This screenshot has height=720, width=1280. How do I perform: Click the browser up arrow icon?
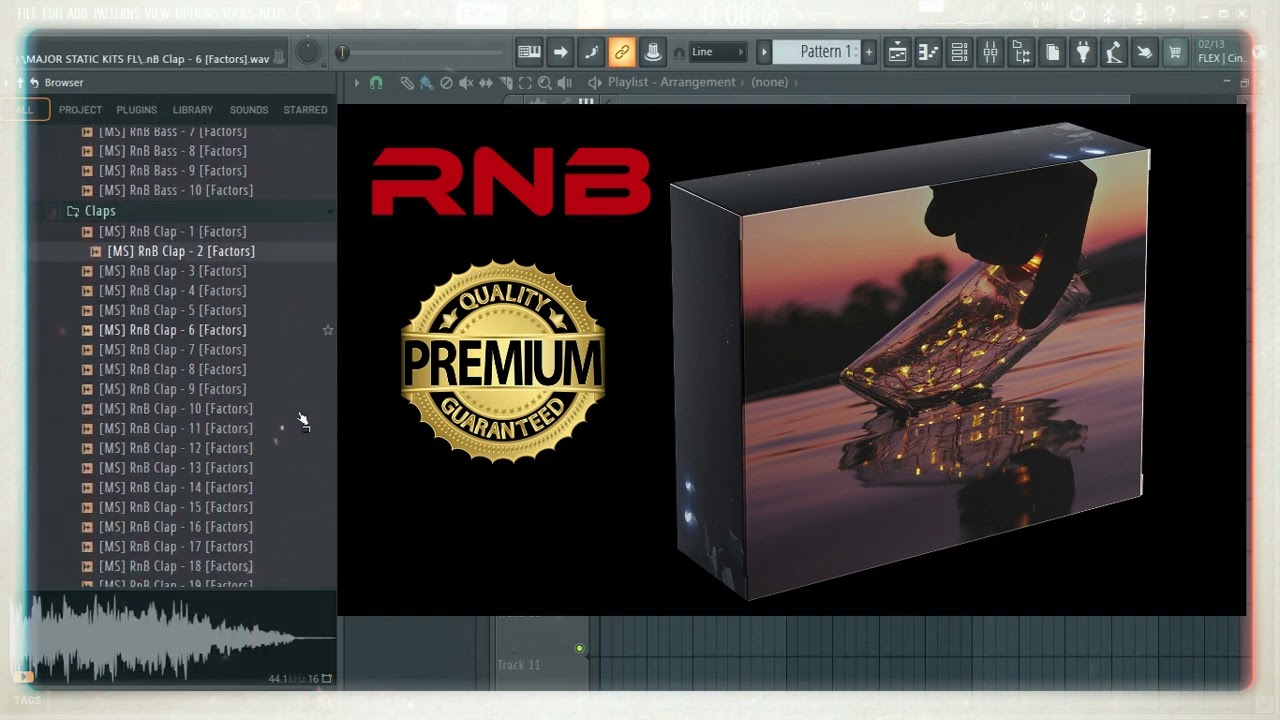point(20,83)
